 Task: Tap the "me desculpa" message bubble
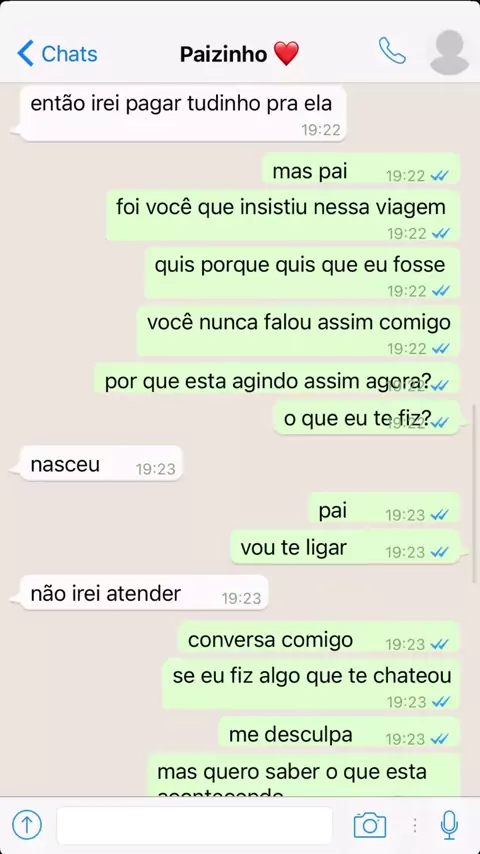pos(339,731)
